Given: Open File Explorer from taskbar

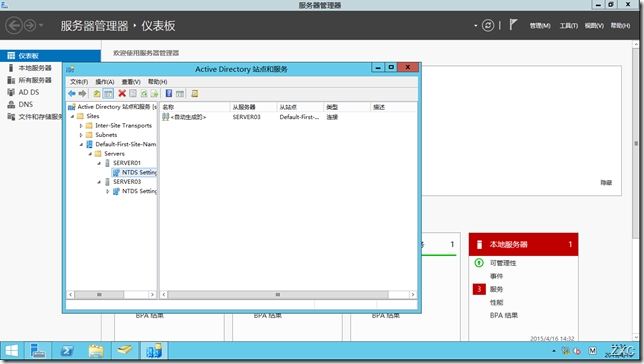Looking at the screenshot, I should 96,351.
